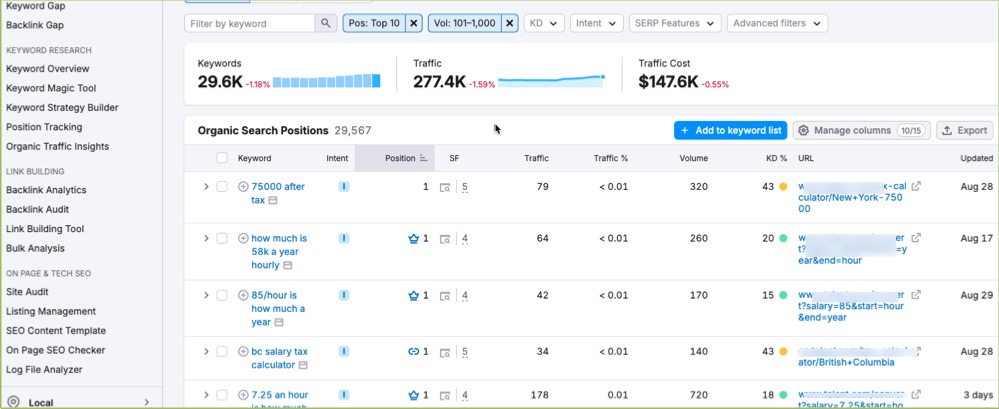The width and height of the screenshot is (999, 409).
Task: Click the crown featured snippet icon in 58k row
Action: pyautogui.click(x=413, y=239)
